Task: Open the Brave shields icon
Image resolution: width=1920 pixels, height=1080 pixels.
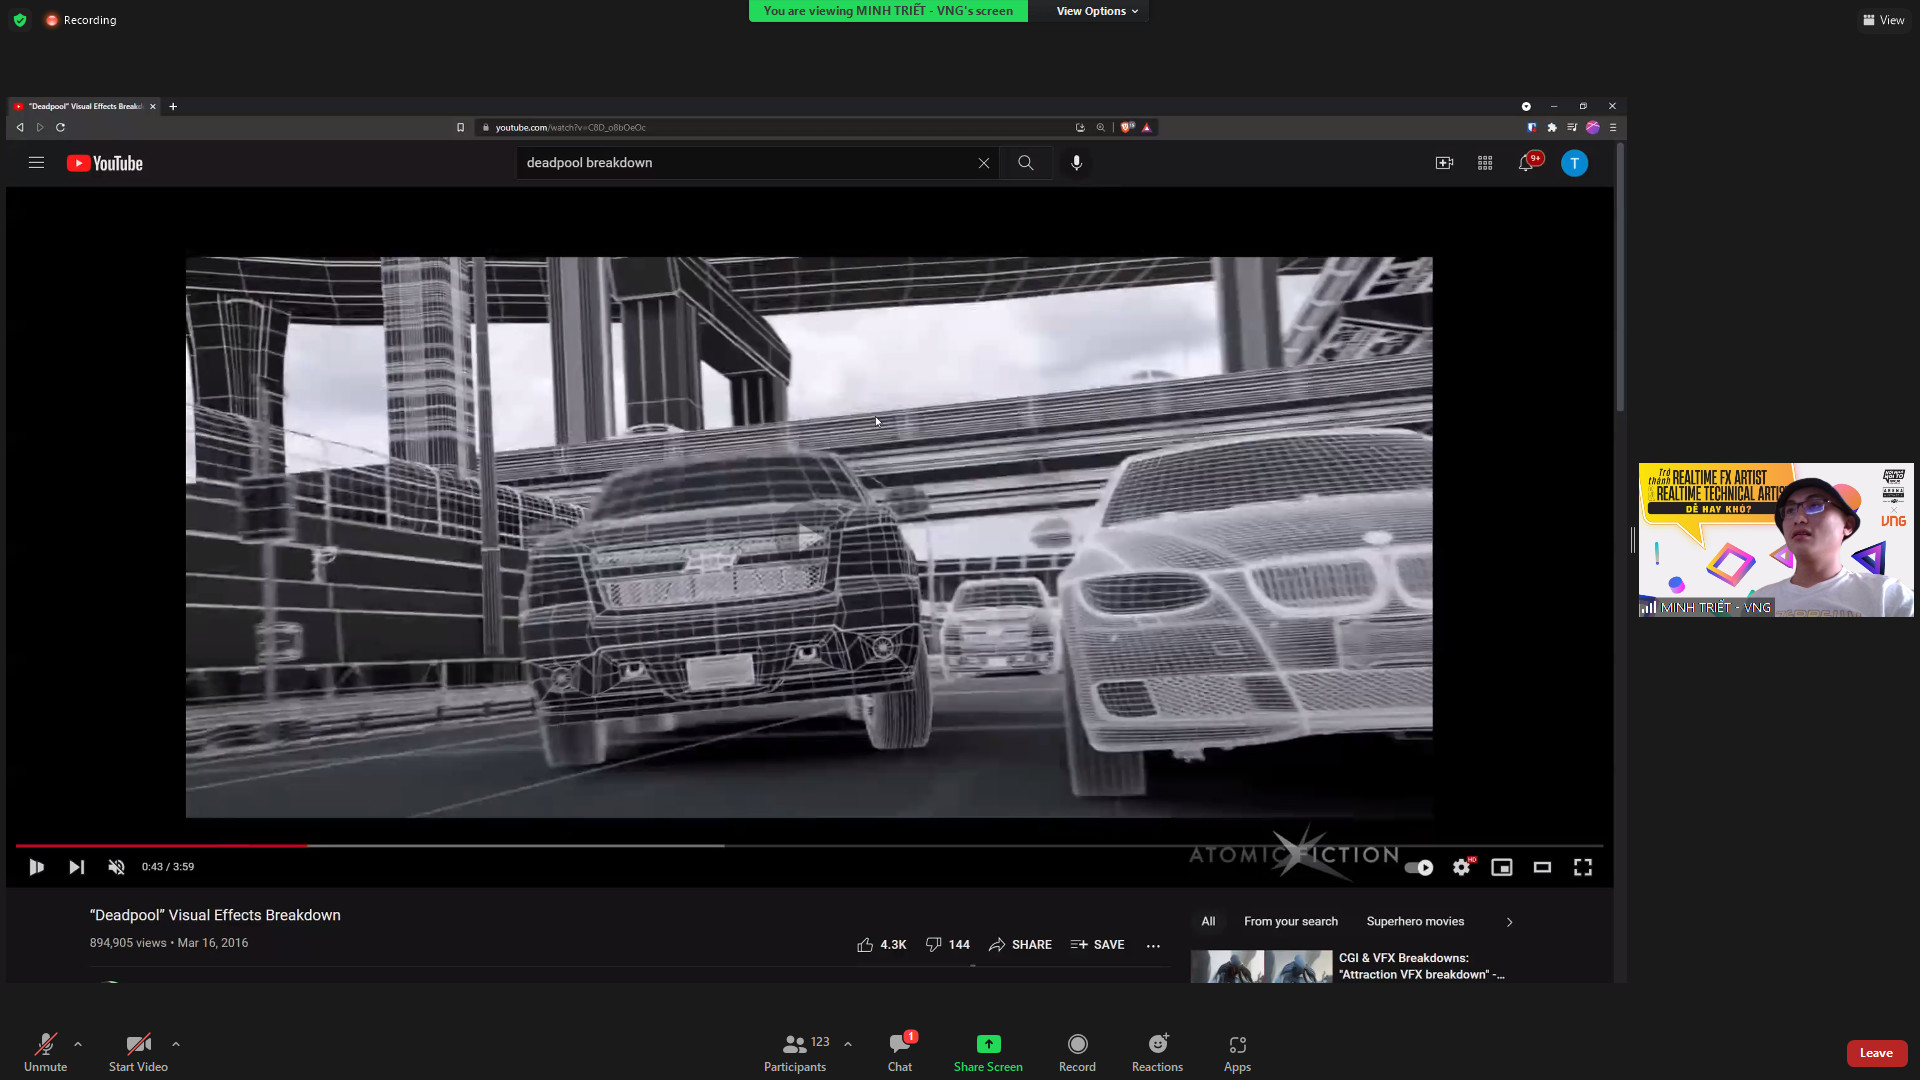Action: pos(1127,127)
